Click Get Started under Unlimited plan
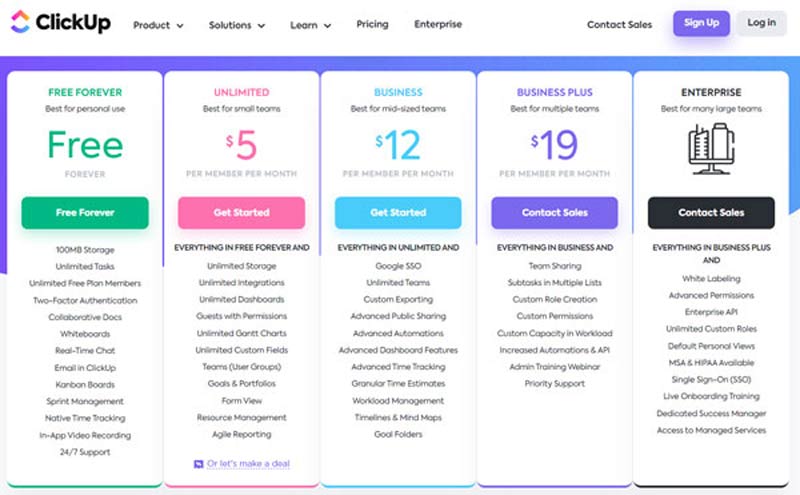This screenshot has width=800, height=495. coord(242,213)
